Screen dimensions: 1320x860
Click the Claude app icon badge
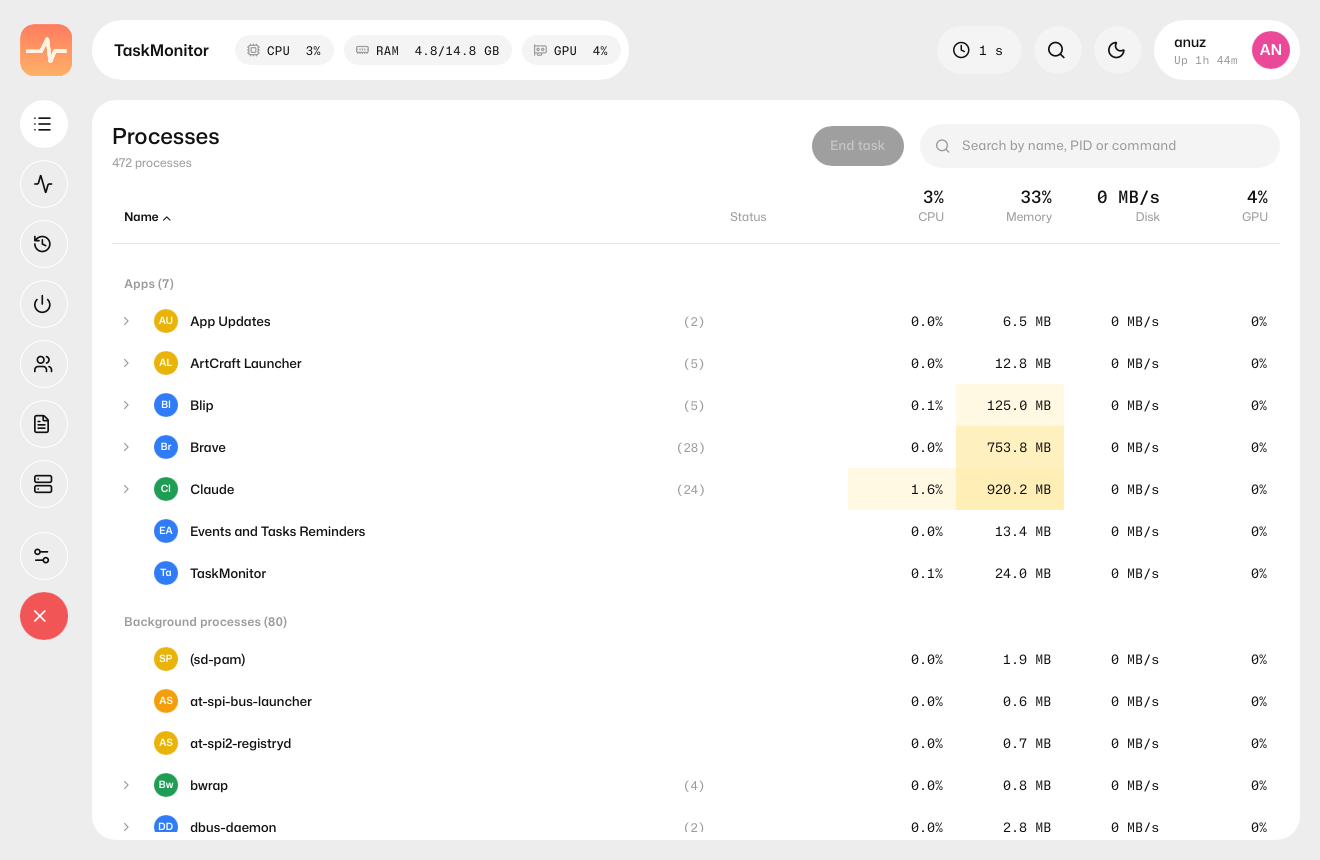[x=166, y=489]
